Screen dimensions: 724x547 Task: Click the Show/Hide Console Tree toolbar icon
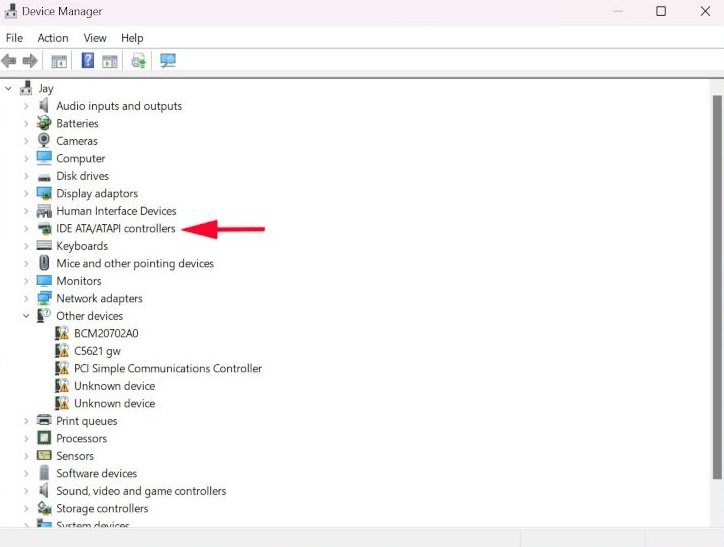[59, 61]
